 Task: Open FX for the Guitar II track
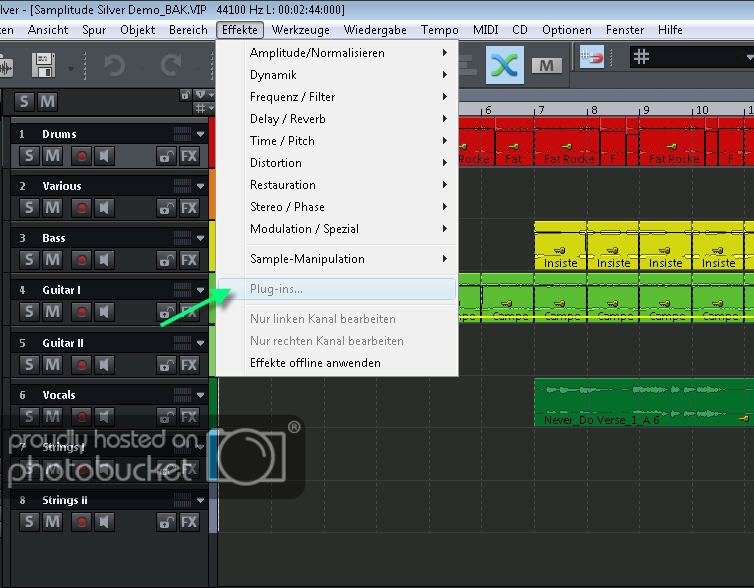tap(189, 365)
